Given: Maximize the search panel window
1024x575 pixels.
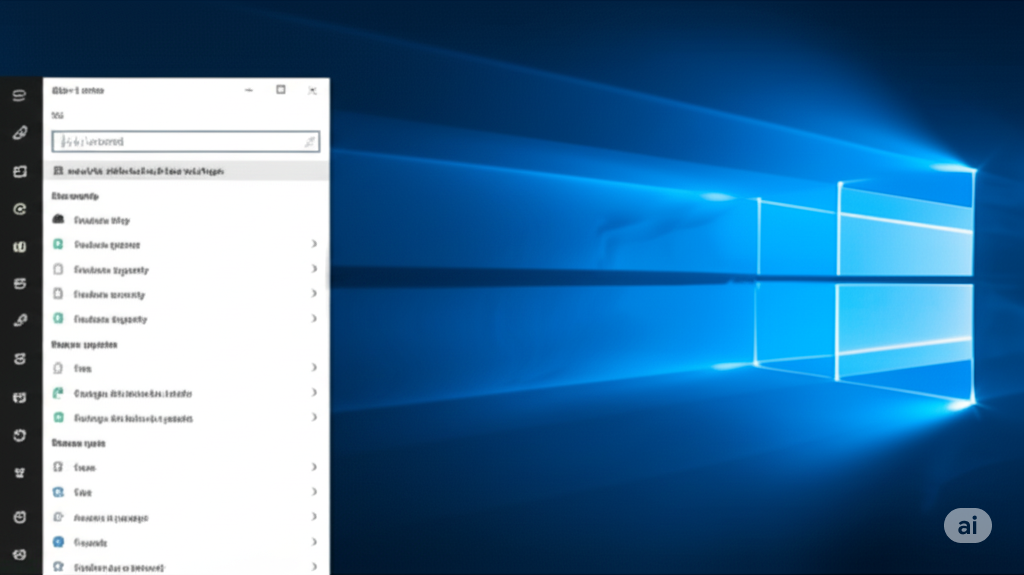Looking at the screenshot, I should coord(281,90).
